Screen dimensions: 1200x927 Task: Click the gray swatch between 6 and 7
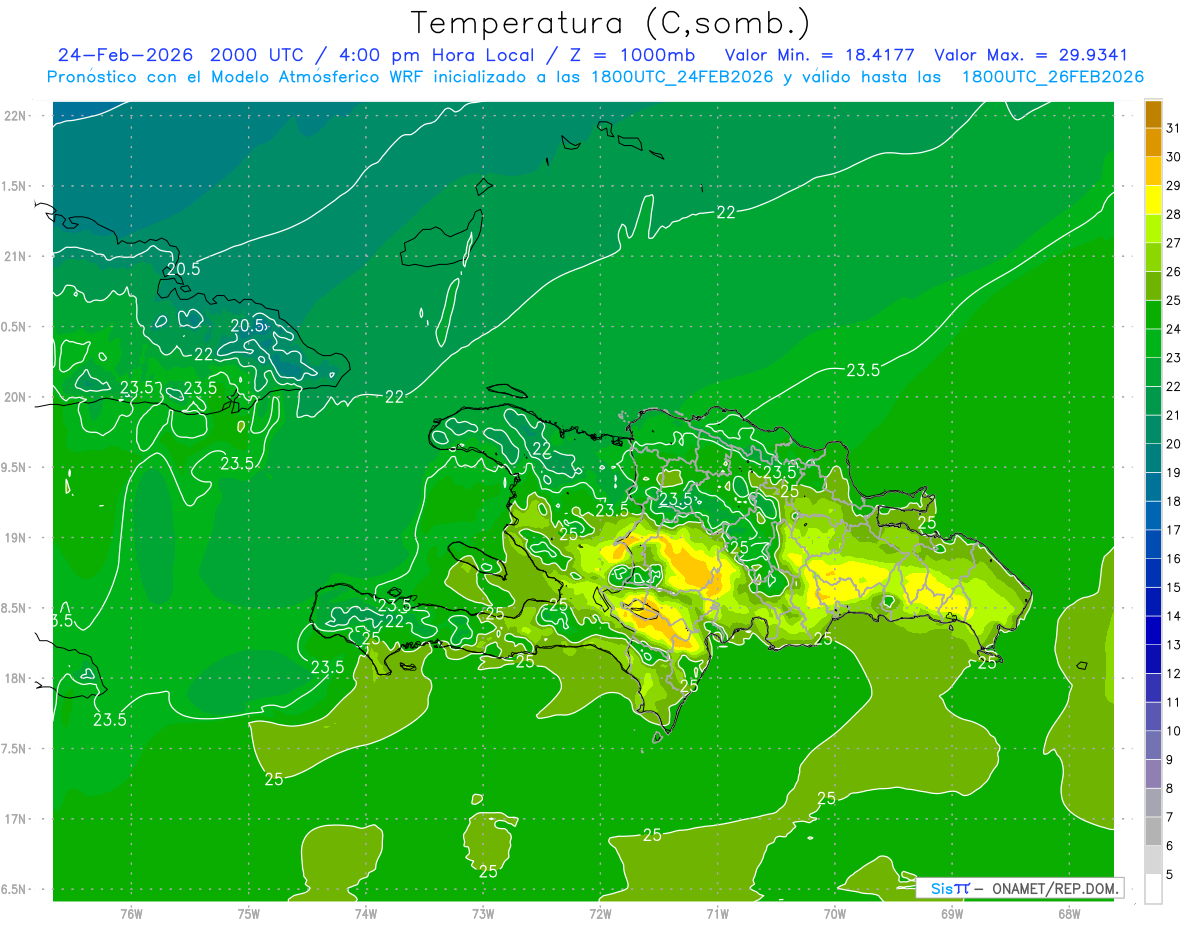(1153, 831)
